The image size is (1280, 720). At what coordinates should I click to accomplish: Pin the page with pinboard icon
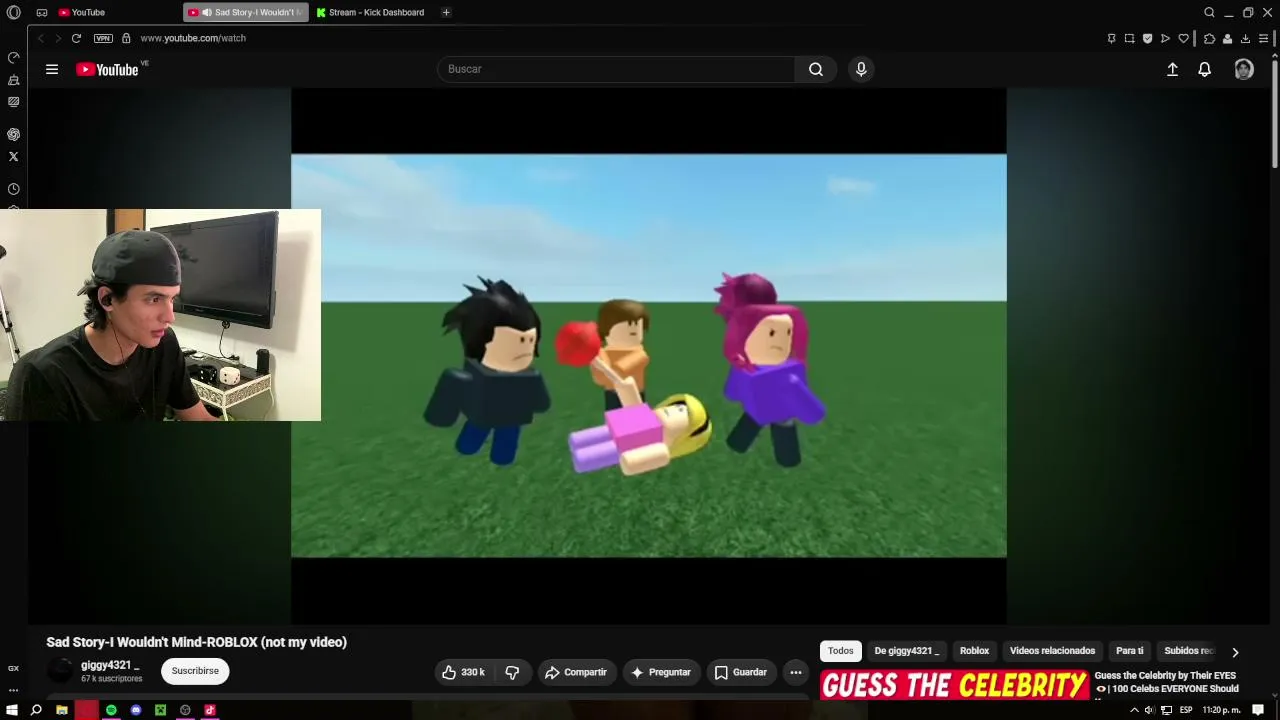[1111, 38]
